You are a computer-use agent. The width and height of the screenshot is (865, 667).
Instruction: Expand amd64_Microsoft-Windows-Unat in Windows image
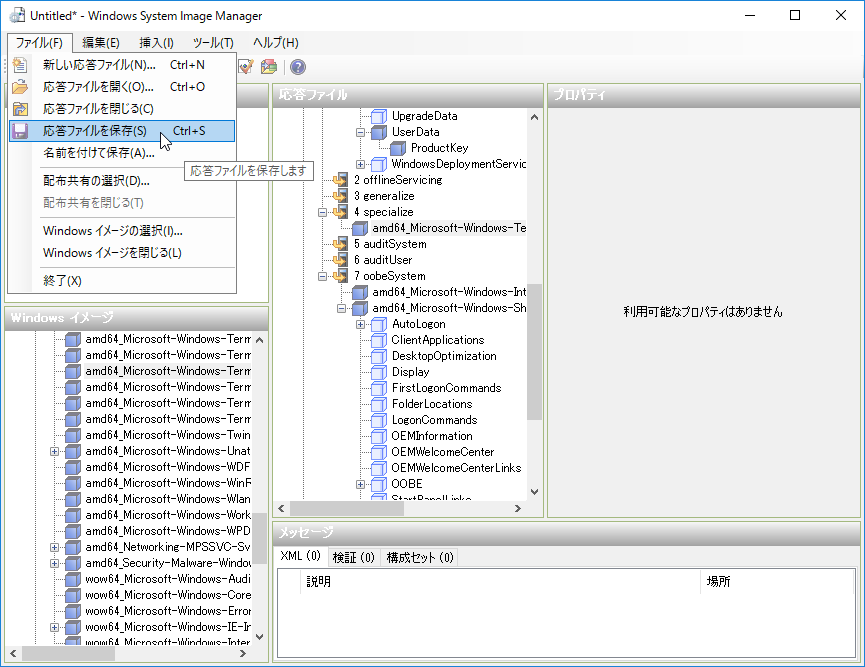coord(54,451)
